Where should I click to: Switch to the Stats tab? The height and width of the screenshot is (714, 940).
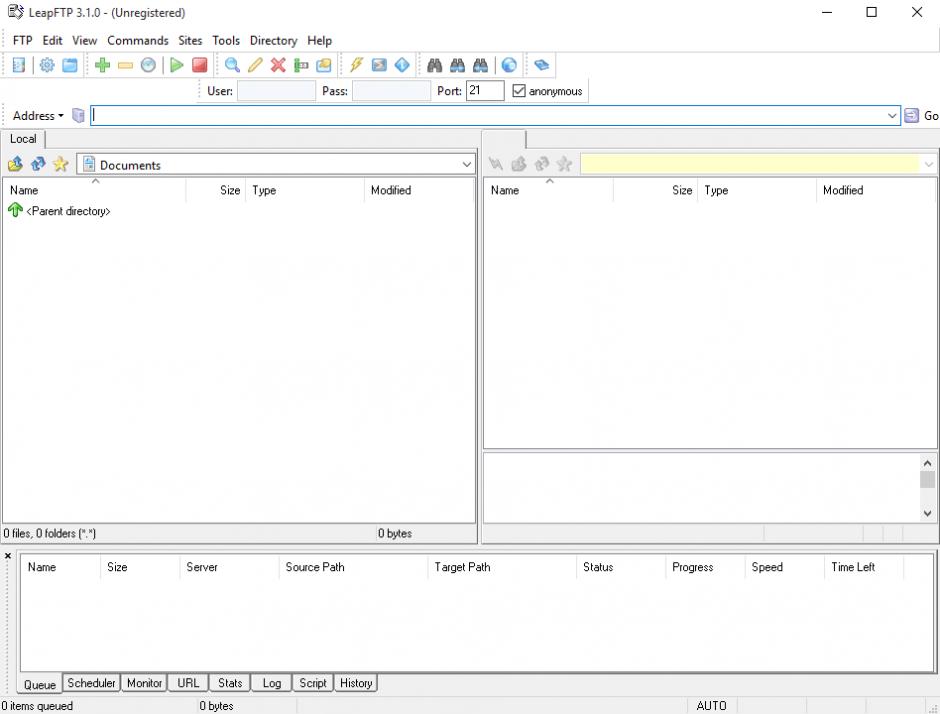[230, 683]
